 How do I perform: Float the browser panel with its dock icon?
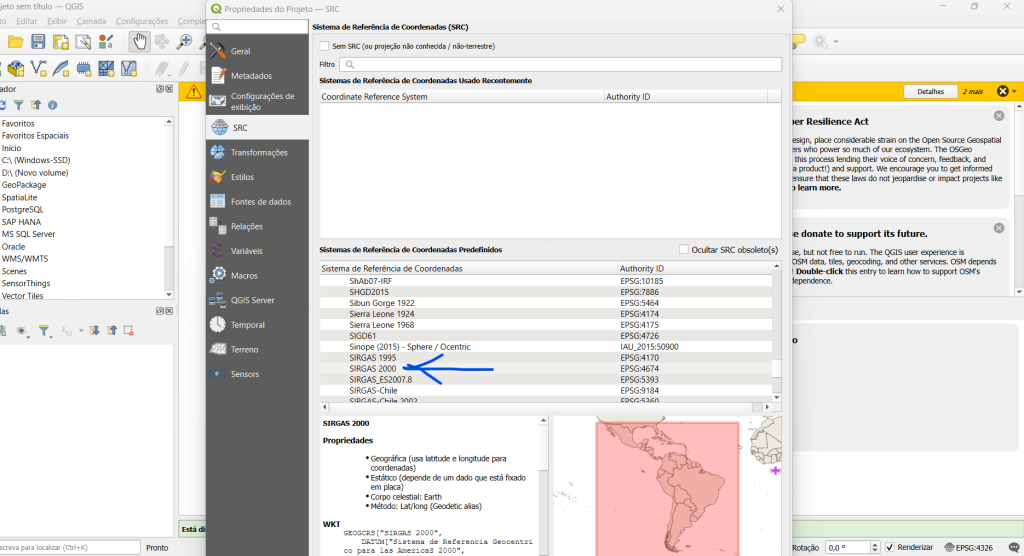pos(159,89)
